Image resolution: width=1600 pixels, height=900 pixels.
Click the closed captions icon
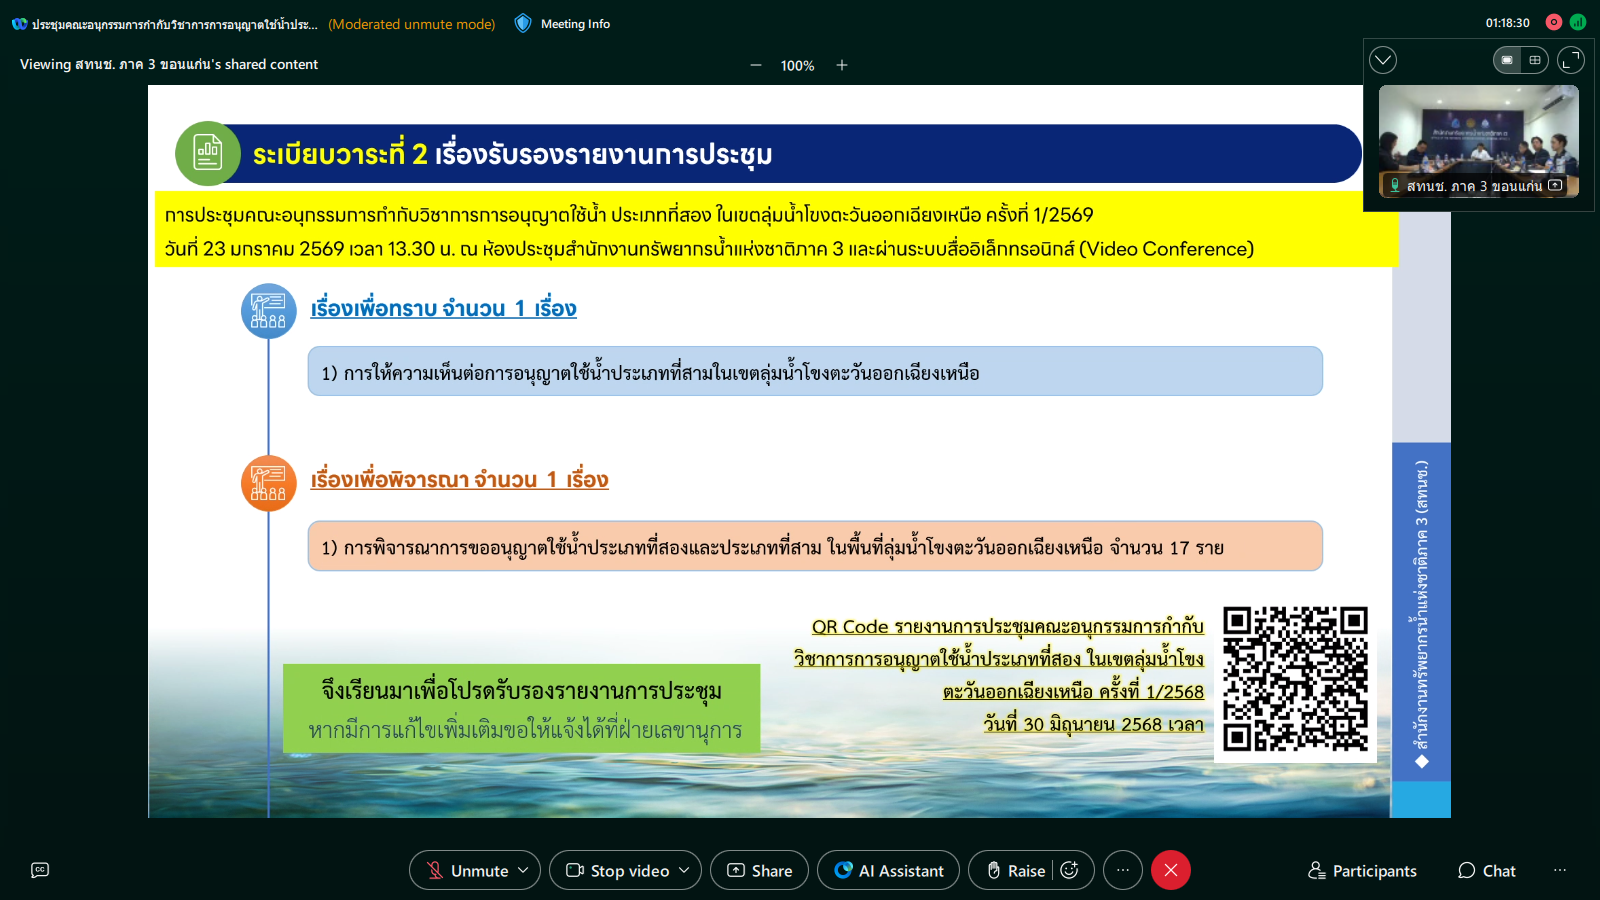(x=40, y=870)
